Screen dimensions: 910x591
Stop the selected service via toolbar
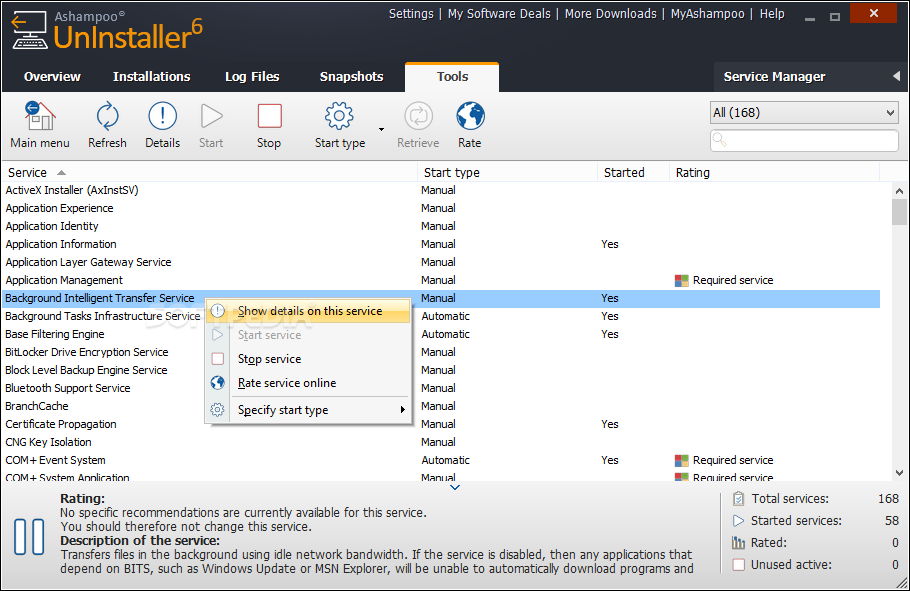coord(269,116)
